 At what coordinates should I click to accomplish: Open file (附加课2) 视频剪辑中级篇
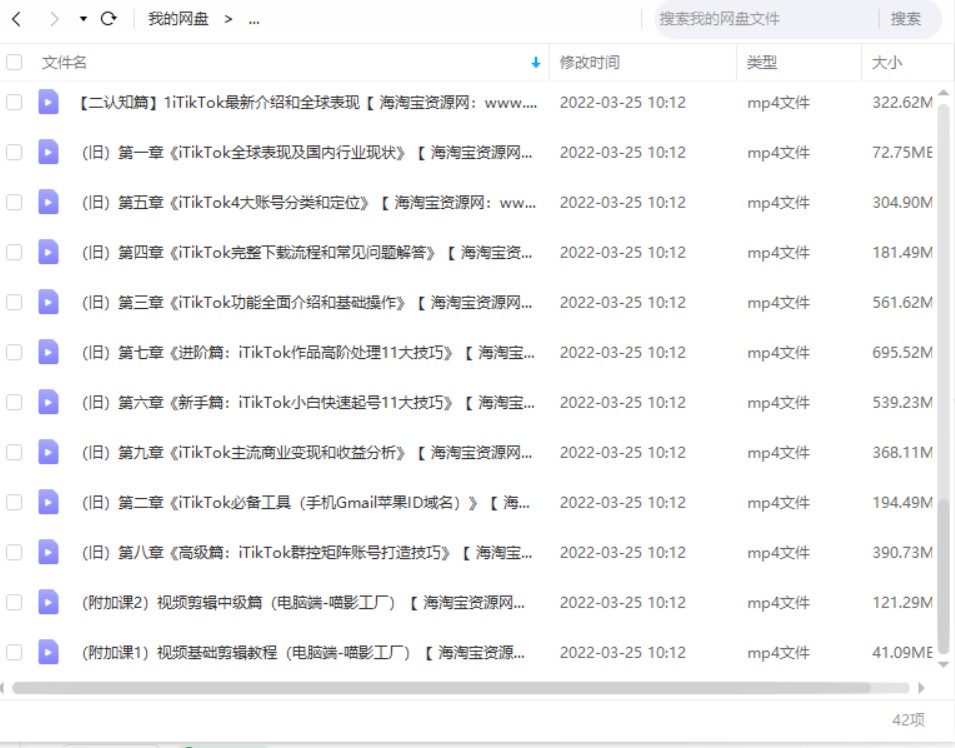(303, 602)
